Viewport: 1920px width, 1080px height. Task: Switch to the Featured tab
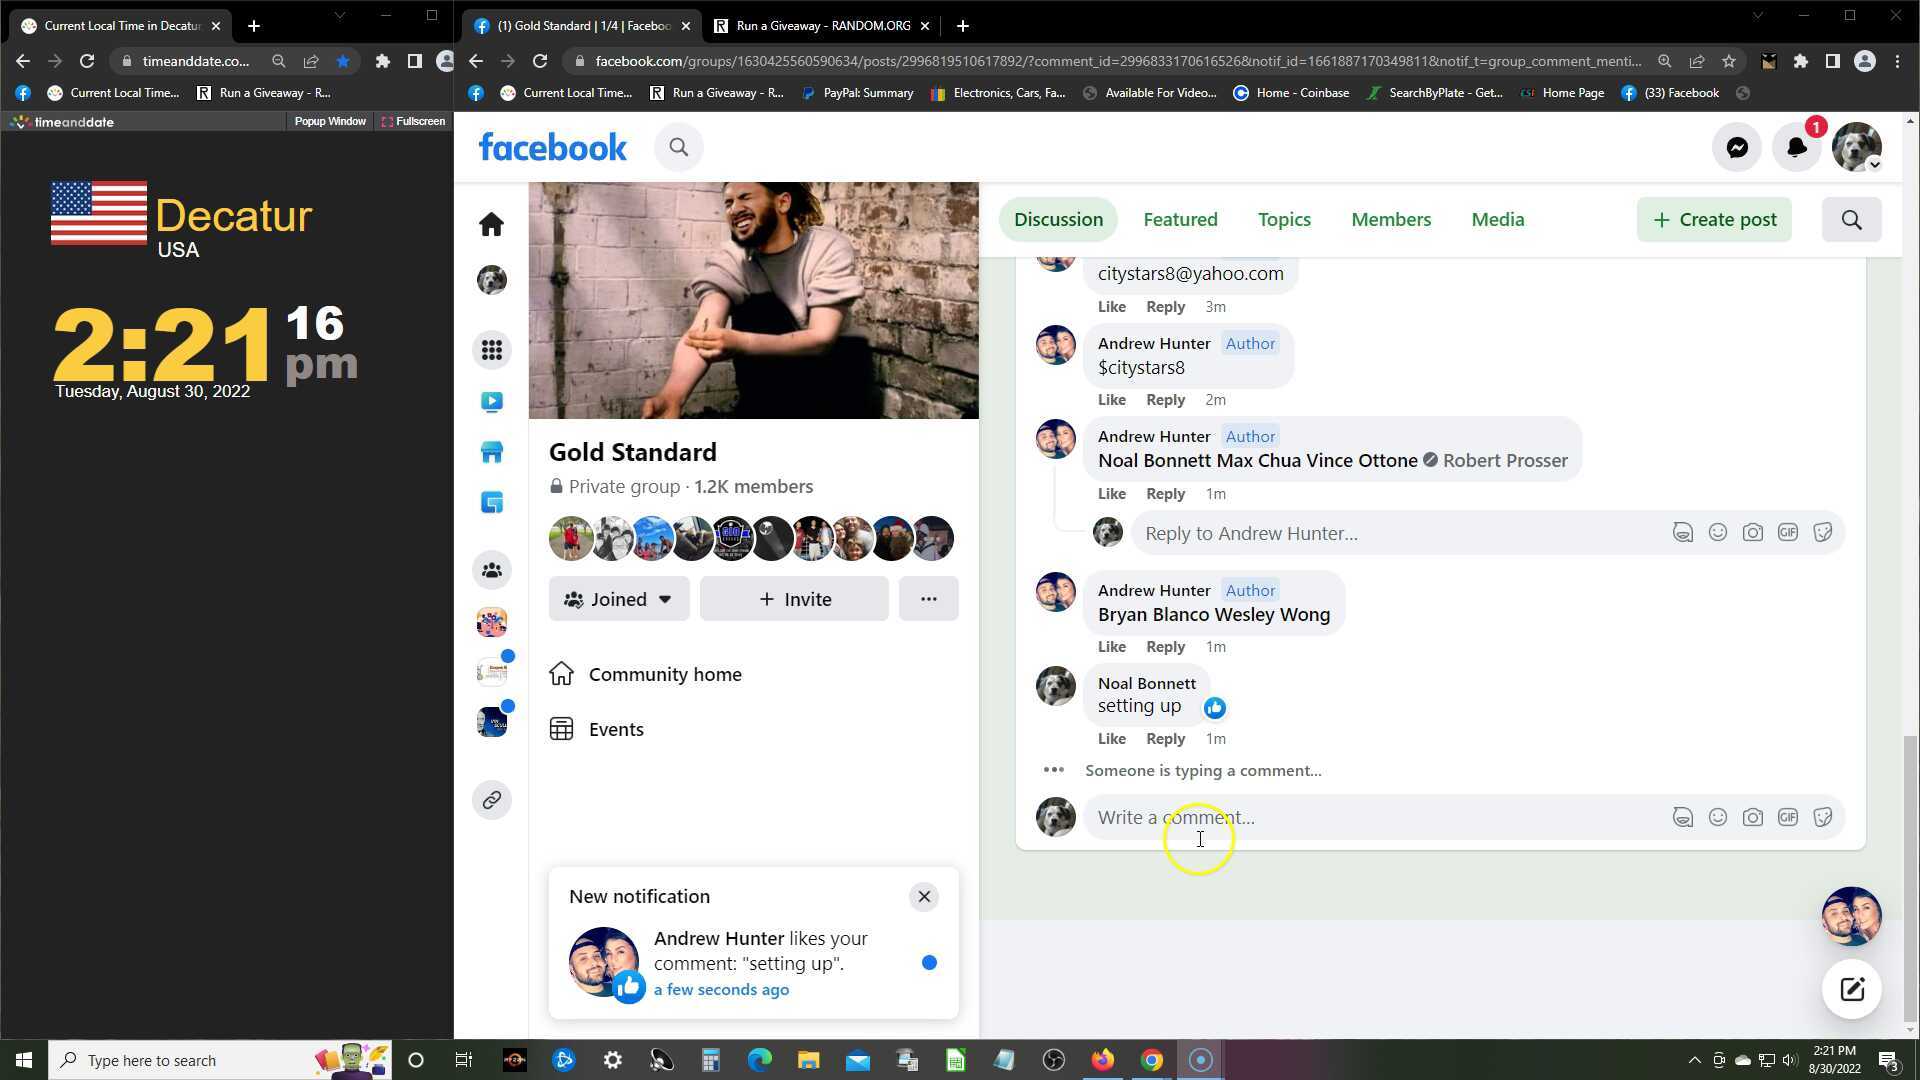[x=1180, y=220]
